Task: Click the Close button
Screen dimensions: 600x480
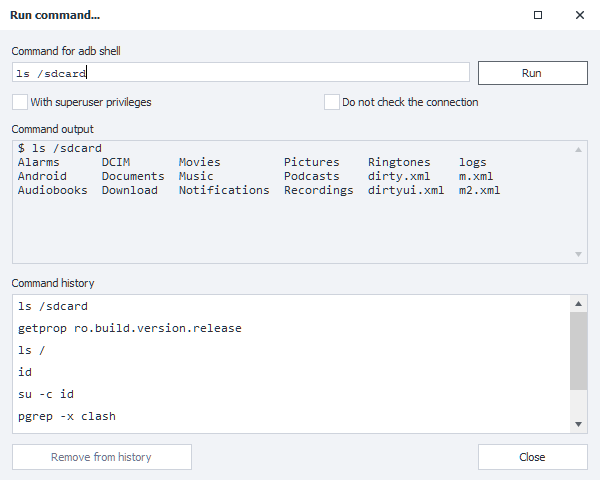Action: coord(533,457)
